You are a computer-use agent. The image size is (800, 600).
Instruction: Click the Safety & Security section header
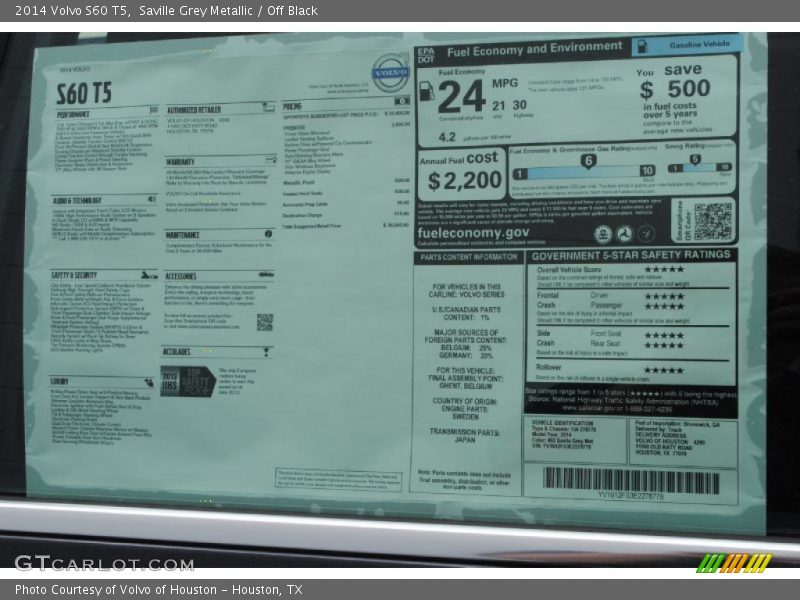point(104,275)
